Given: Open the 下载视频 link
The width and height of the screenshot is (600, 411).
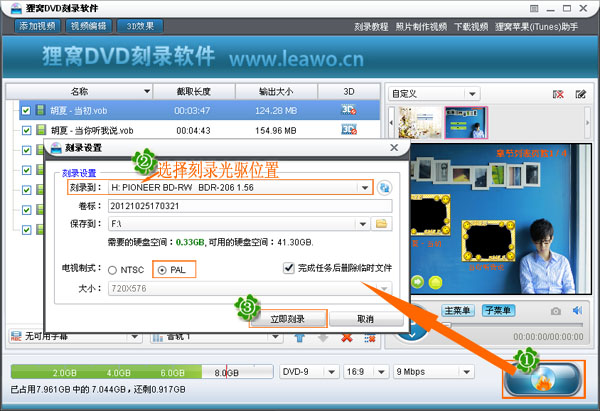Looking at the screenshot, I should pyautogui.click(x=471, y=27).
